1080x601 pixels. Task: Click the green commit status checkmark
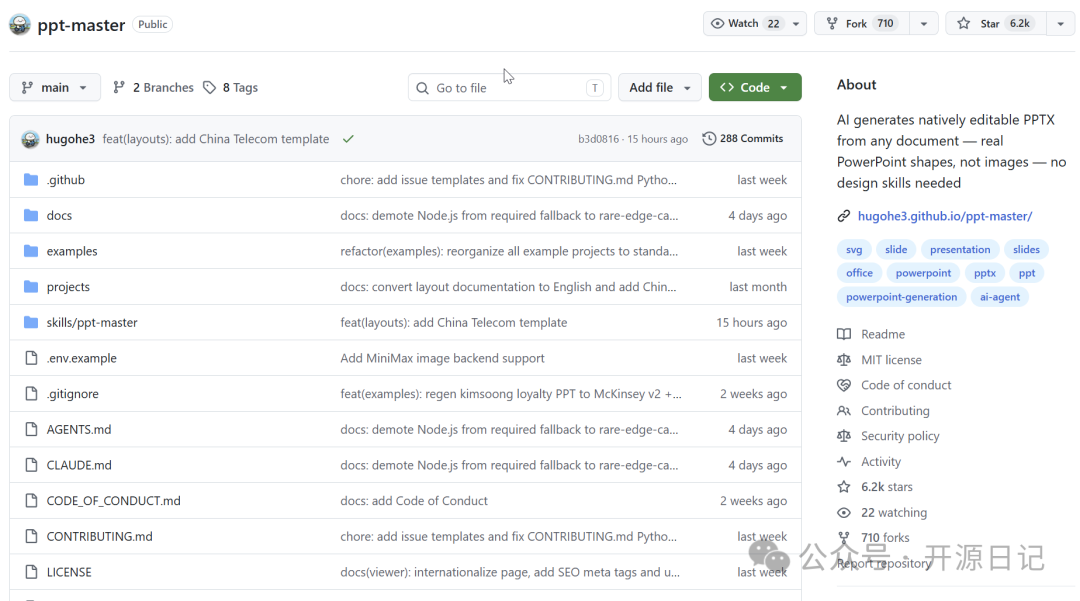click(x=348, y=139)
